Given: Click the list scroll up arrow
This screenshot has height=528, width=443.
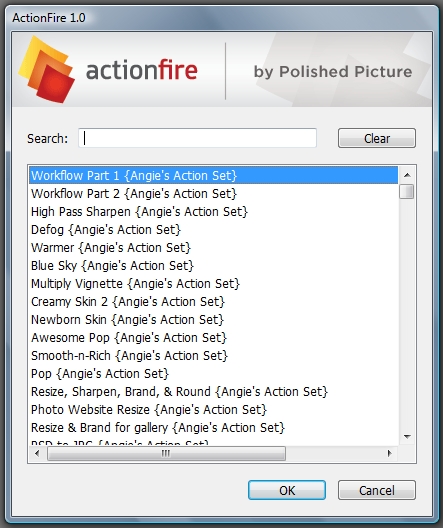Looking at the screenshot, I should click(x=407, y=175).
